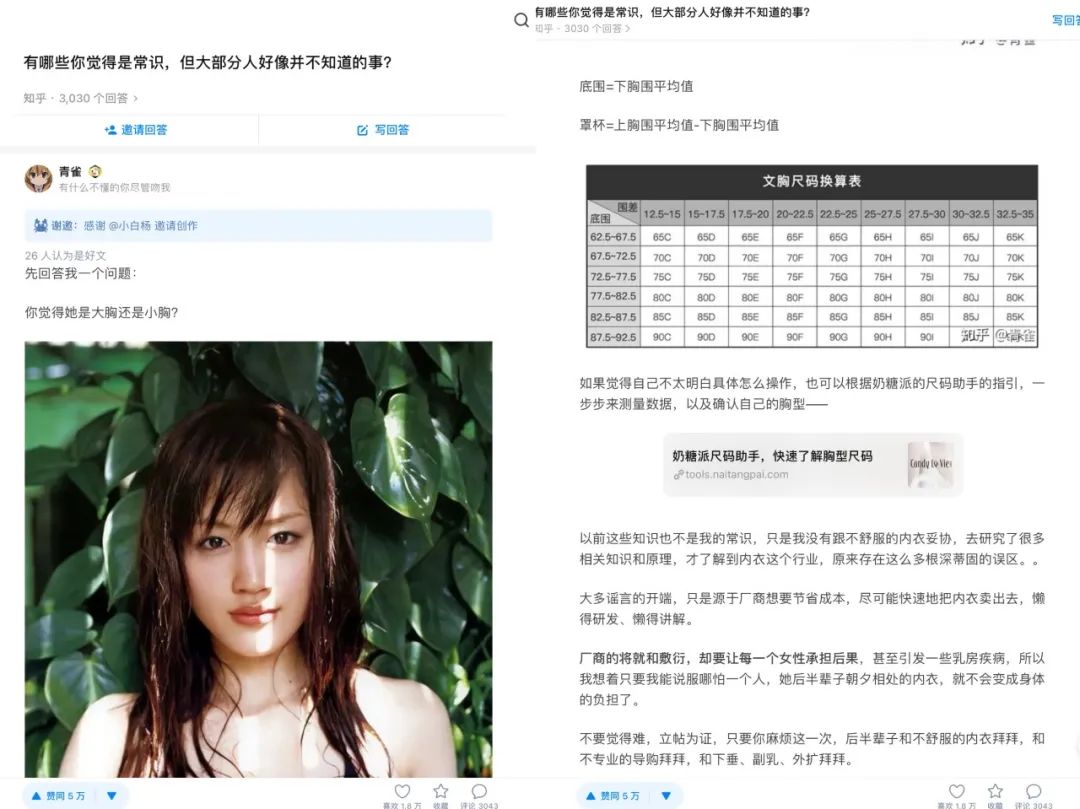The height and width of the screenshot is (809, 1080).
Task: Click 青雀's round profile avatar
Action: 39,179
